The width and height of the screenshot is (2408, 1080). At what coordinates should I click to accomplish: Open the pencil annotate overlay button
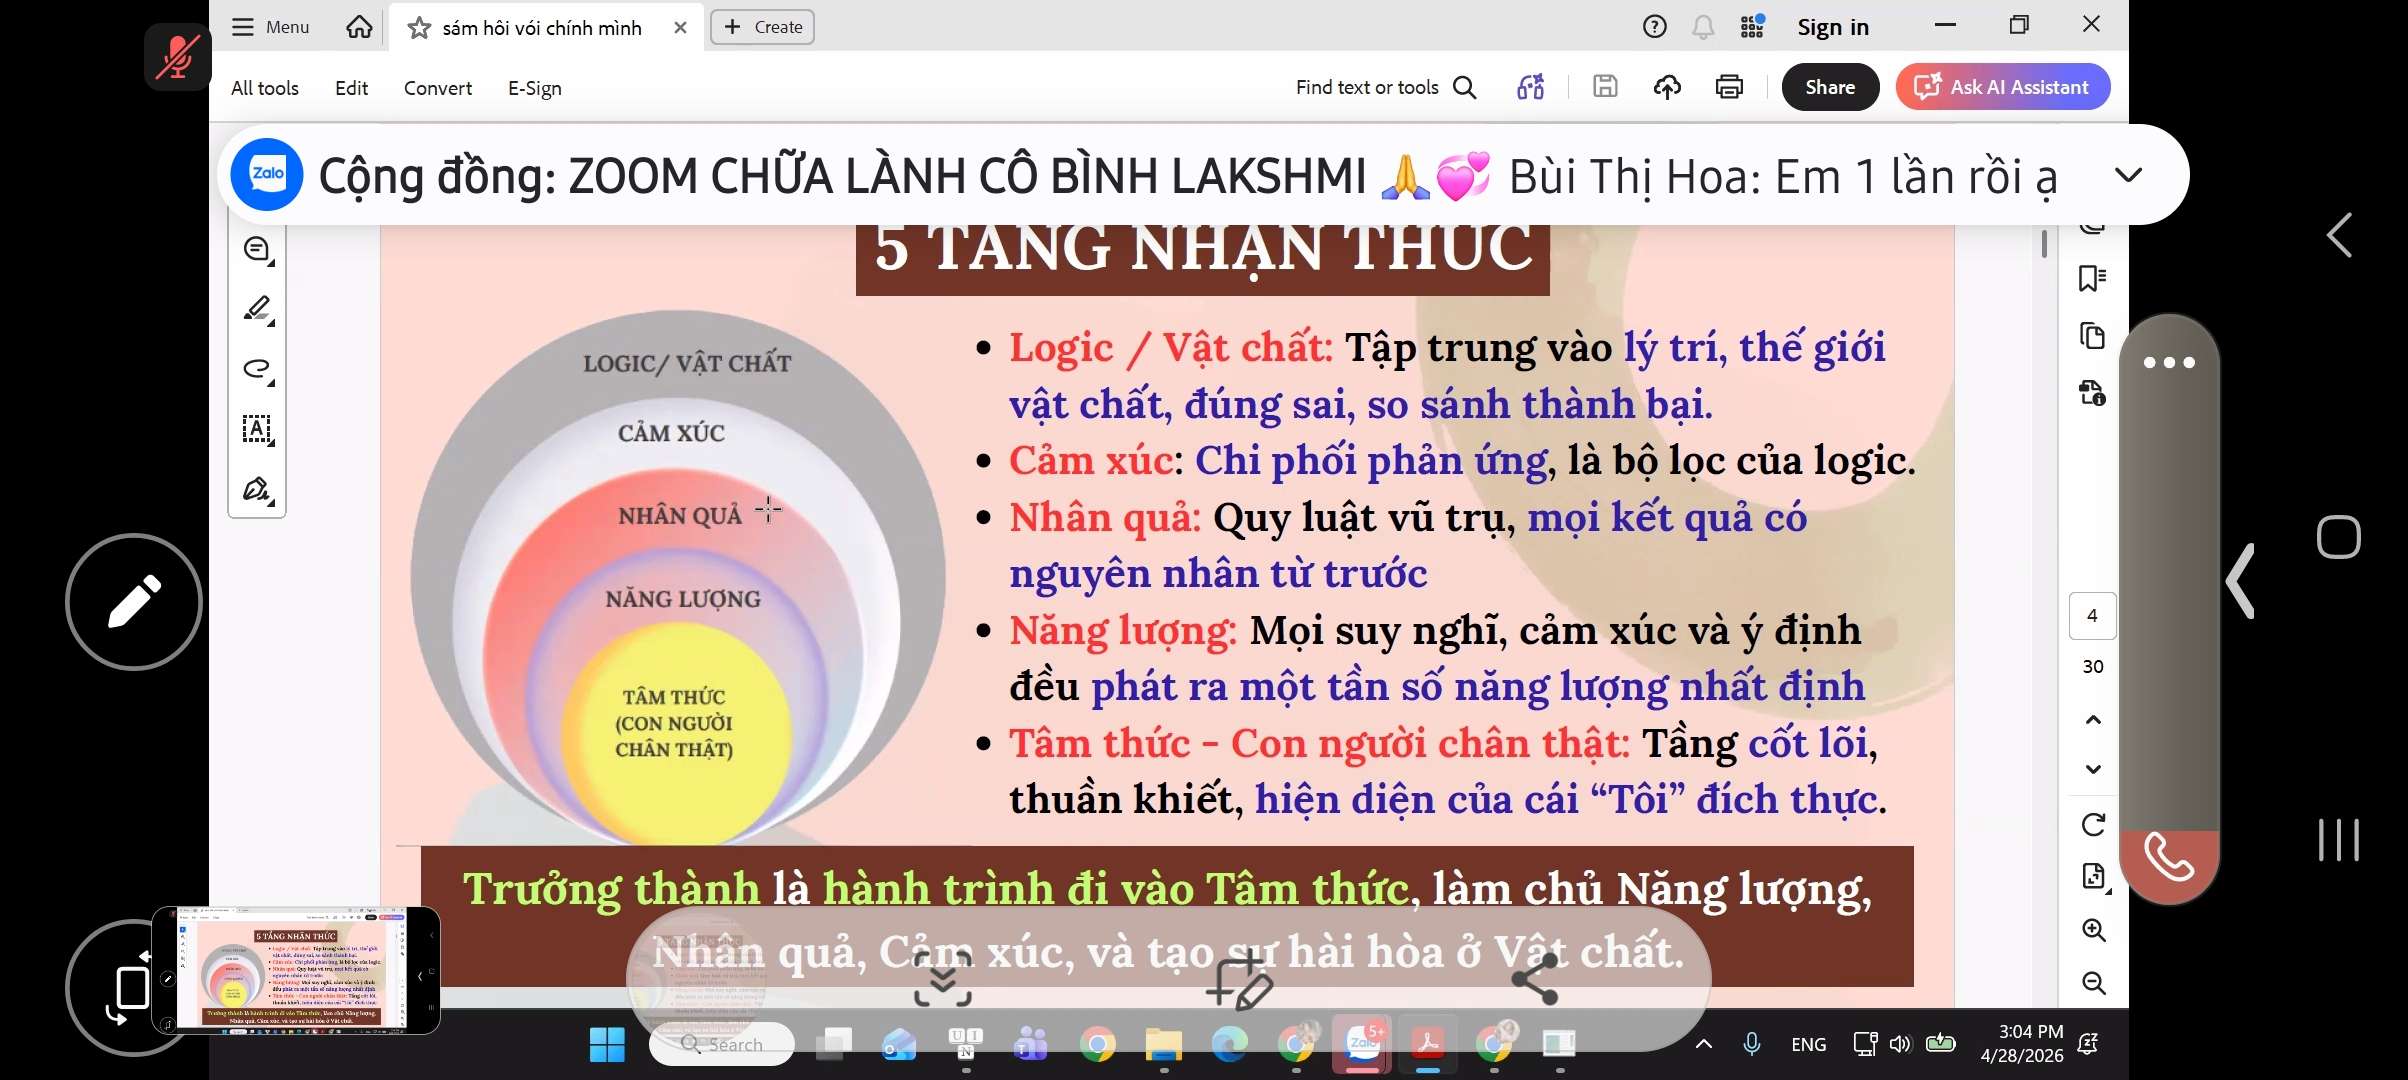point(134,602)
